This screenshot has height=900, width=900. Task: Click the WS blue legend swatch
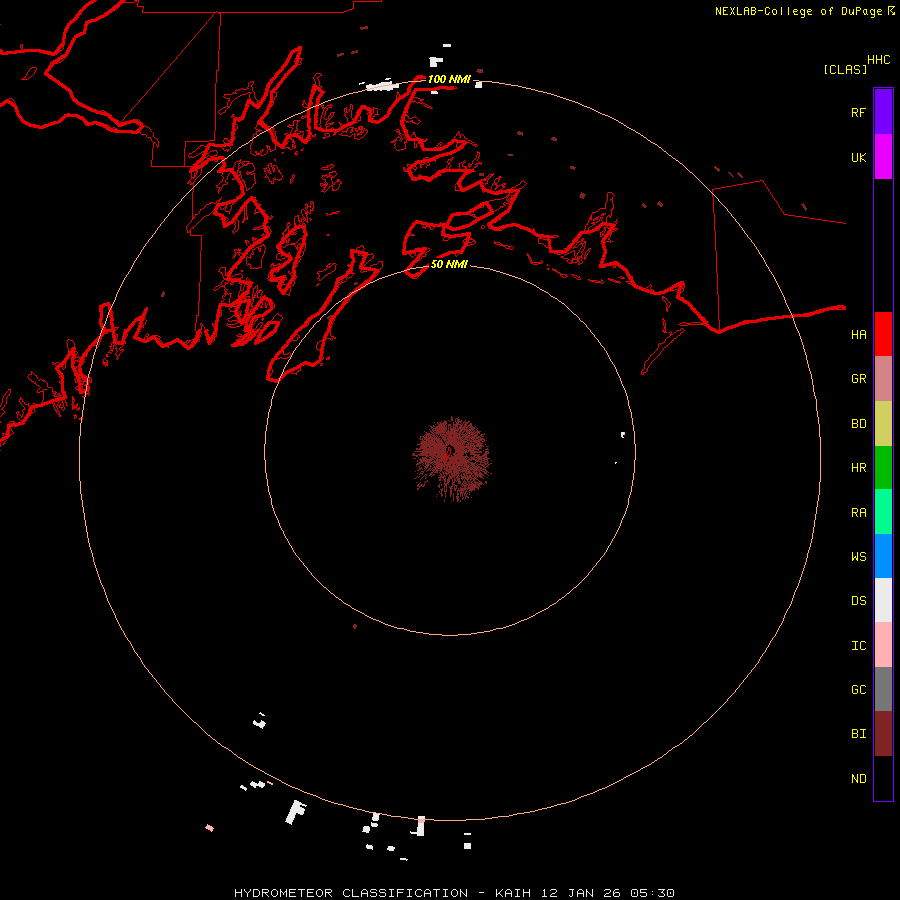point(883,556)
